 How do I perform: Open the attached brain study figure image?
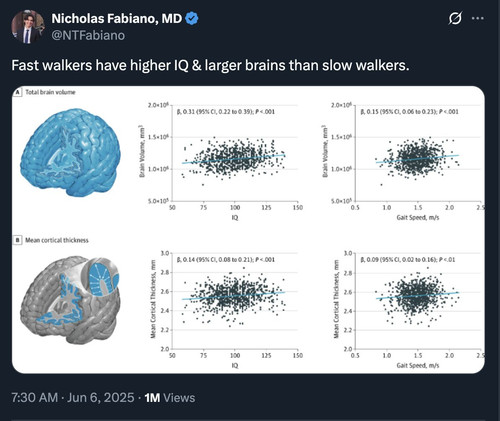pos(248,230)
